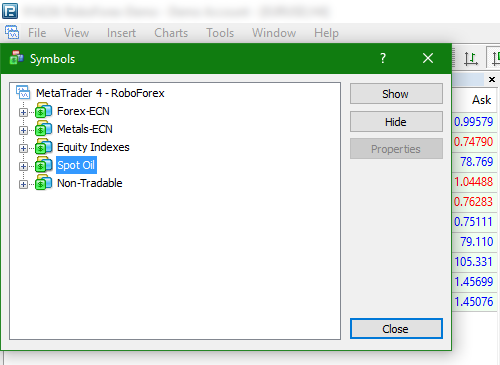Click ask price 0.74790

tap(473, 142)
